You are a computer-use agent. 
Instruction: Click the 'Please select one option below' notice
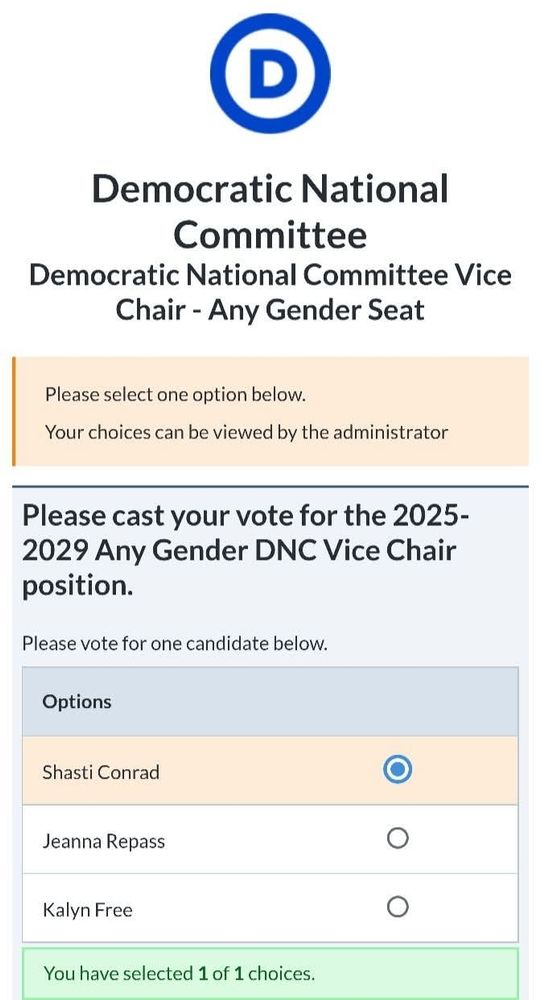point(175,395)
